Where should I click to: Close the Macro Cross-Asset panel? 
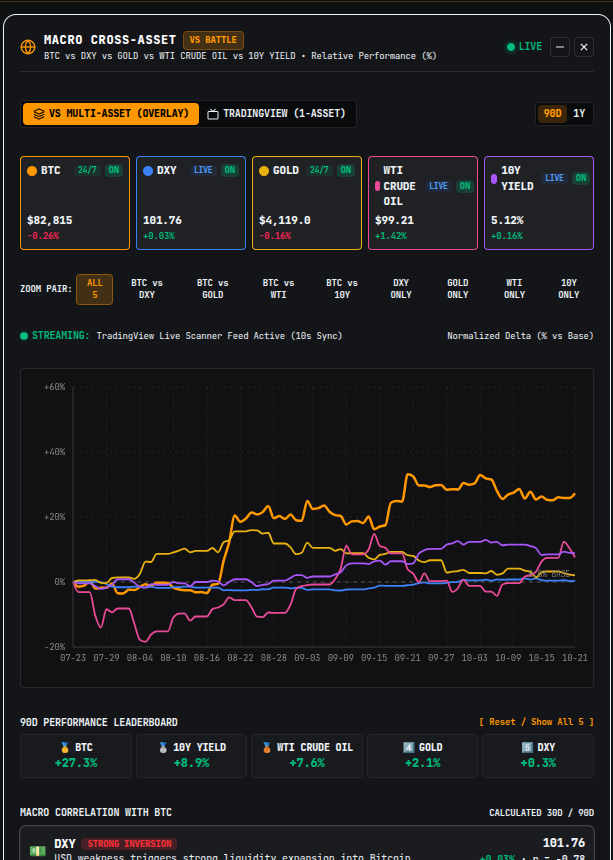pos(584,47)
